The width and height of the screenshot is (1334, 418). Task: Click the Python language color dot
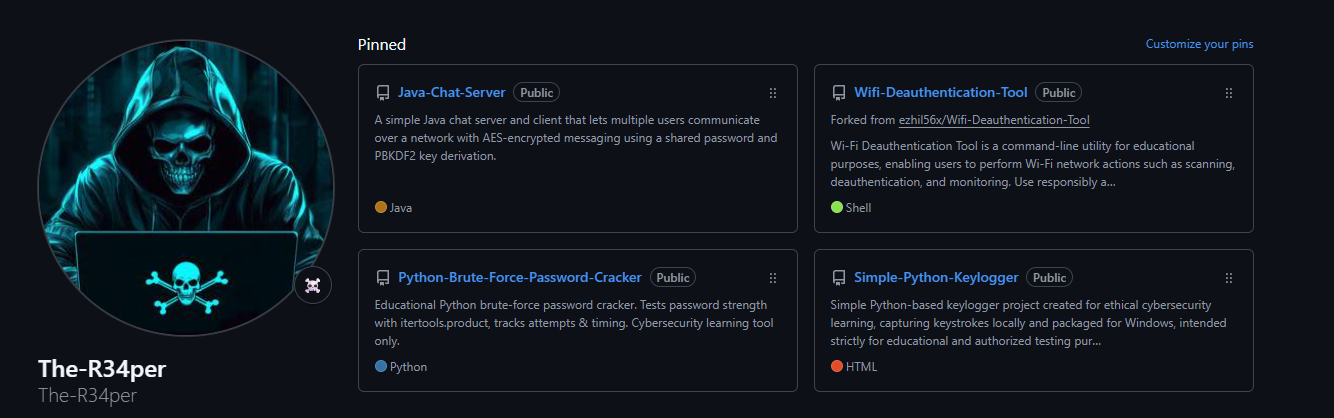(x=381, y=367)
